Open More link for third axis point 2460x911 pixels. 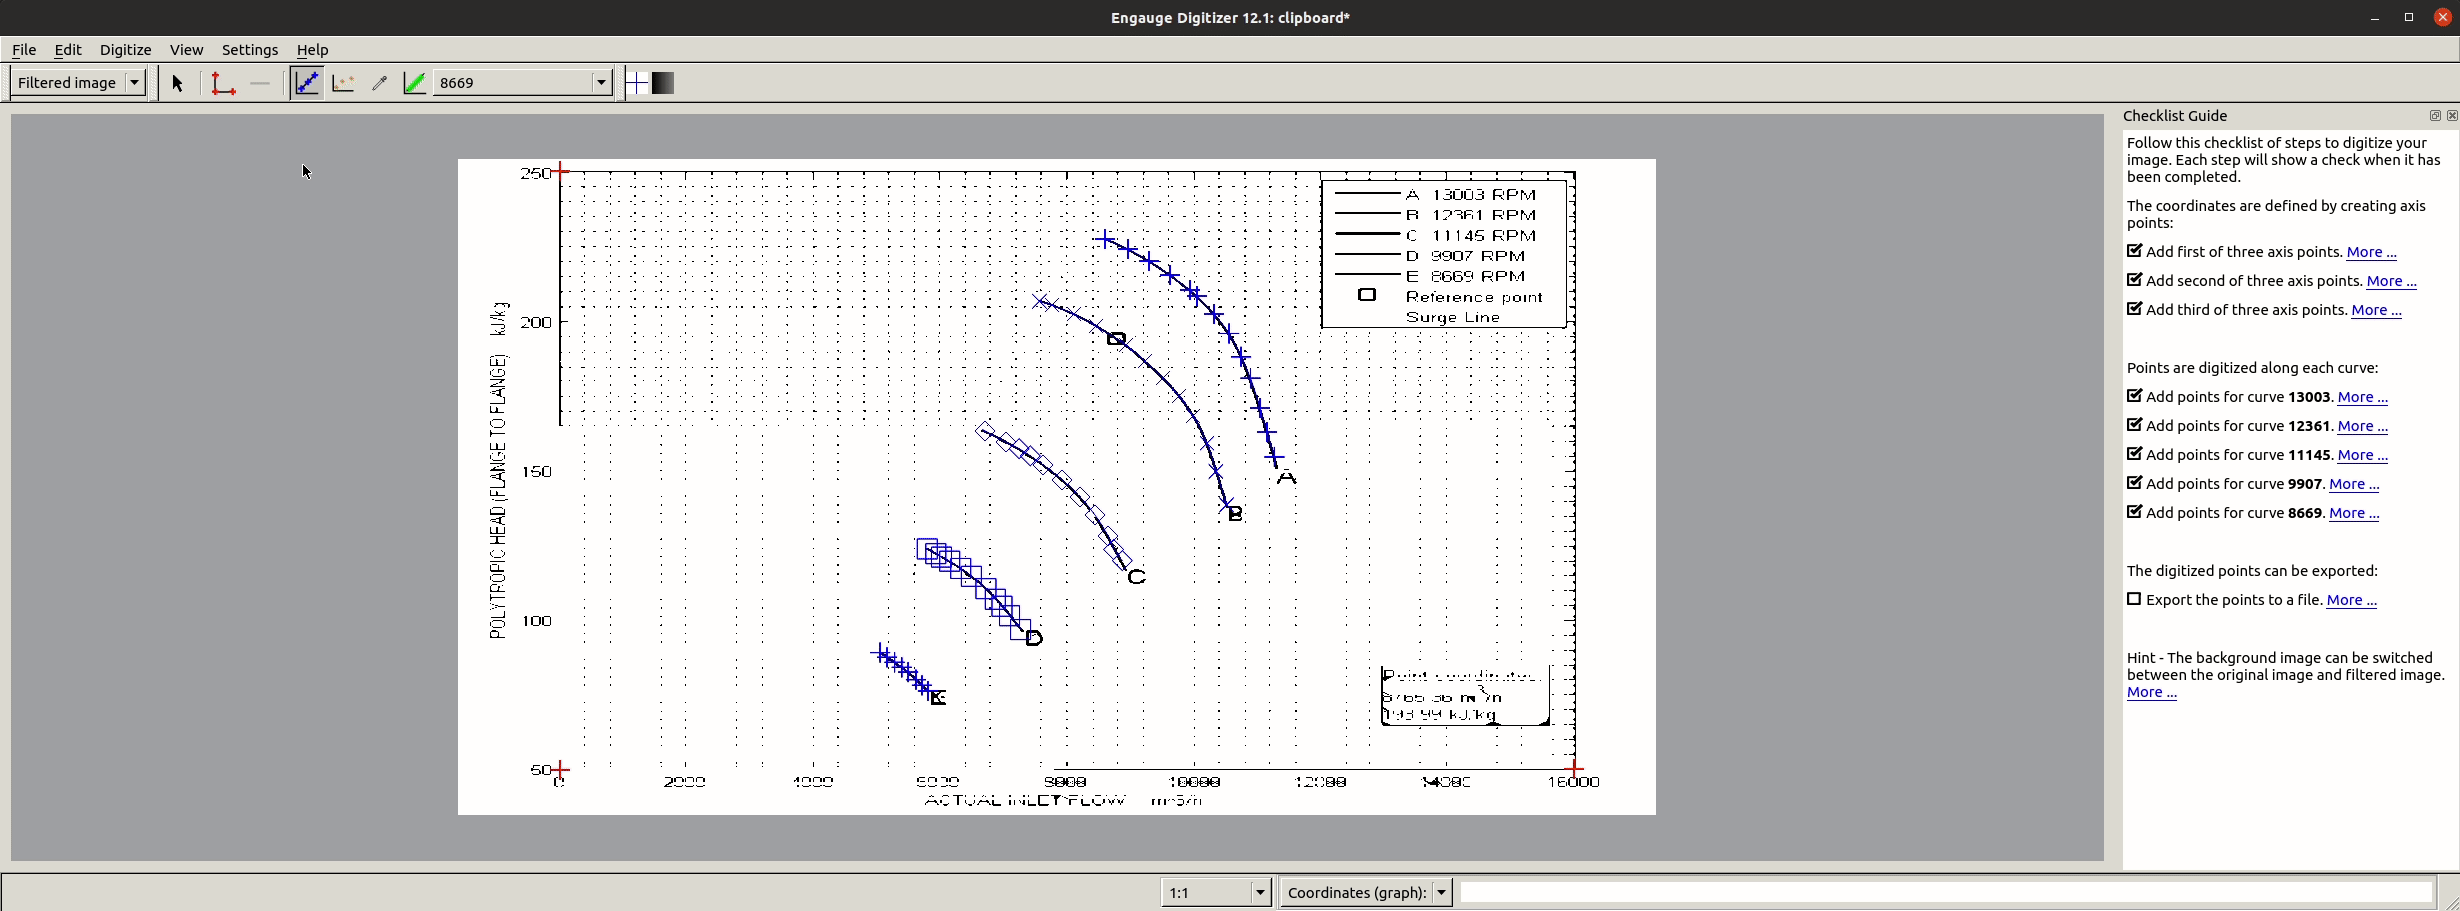tap(2376, 310)
